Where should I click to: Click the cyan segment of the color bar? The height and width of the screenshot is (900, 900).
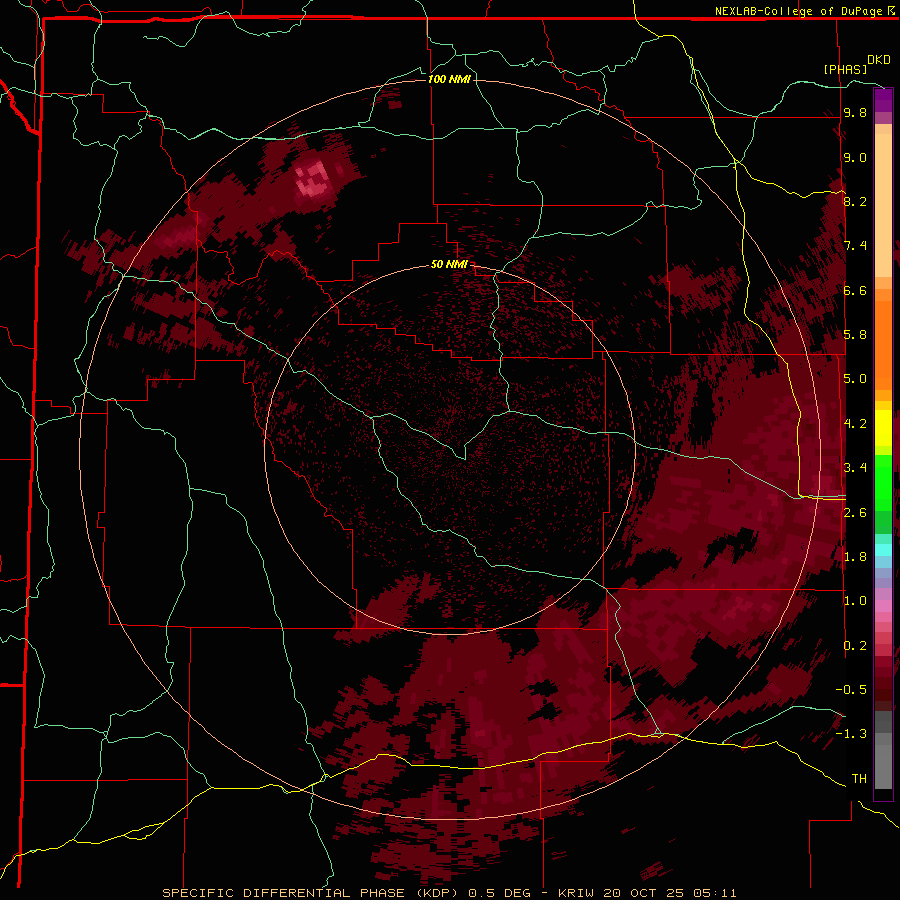click(883, 550)
